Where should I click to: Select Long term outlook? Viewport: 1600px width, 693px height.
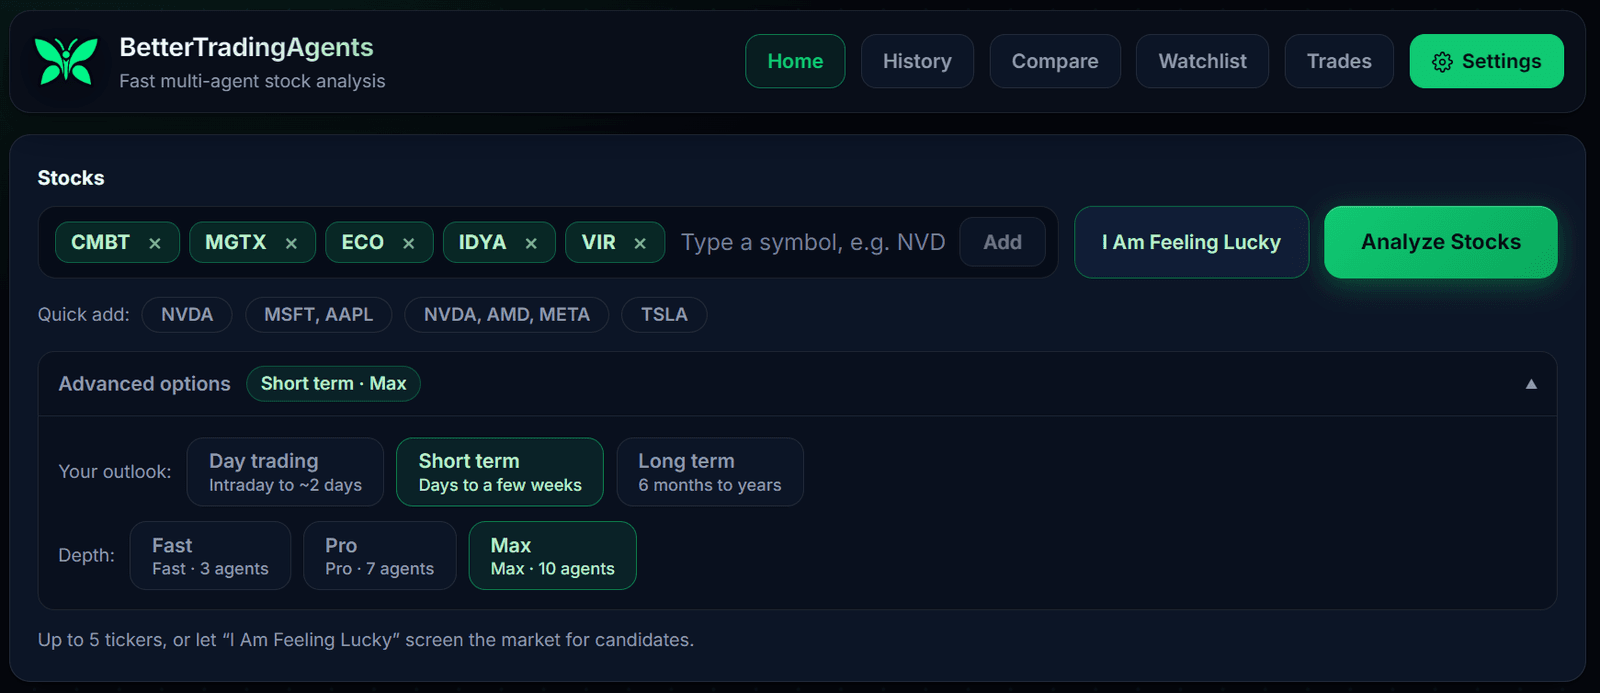click(x=710, y=472)
